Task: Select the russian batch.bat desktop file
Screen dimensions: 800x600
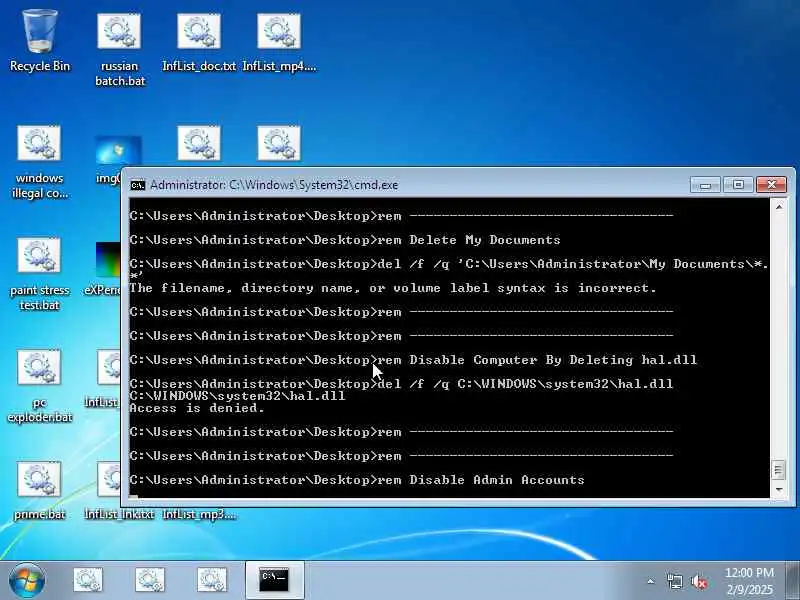Action: click(x=119, y=50)
